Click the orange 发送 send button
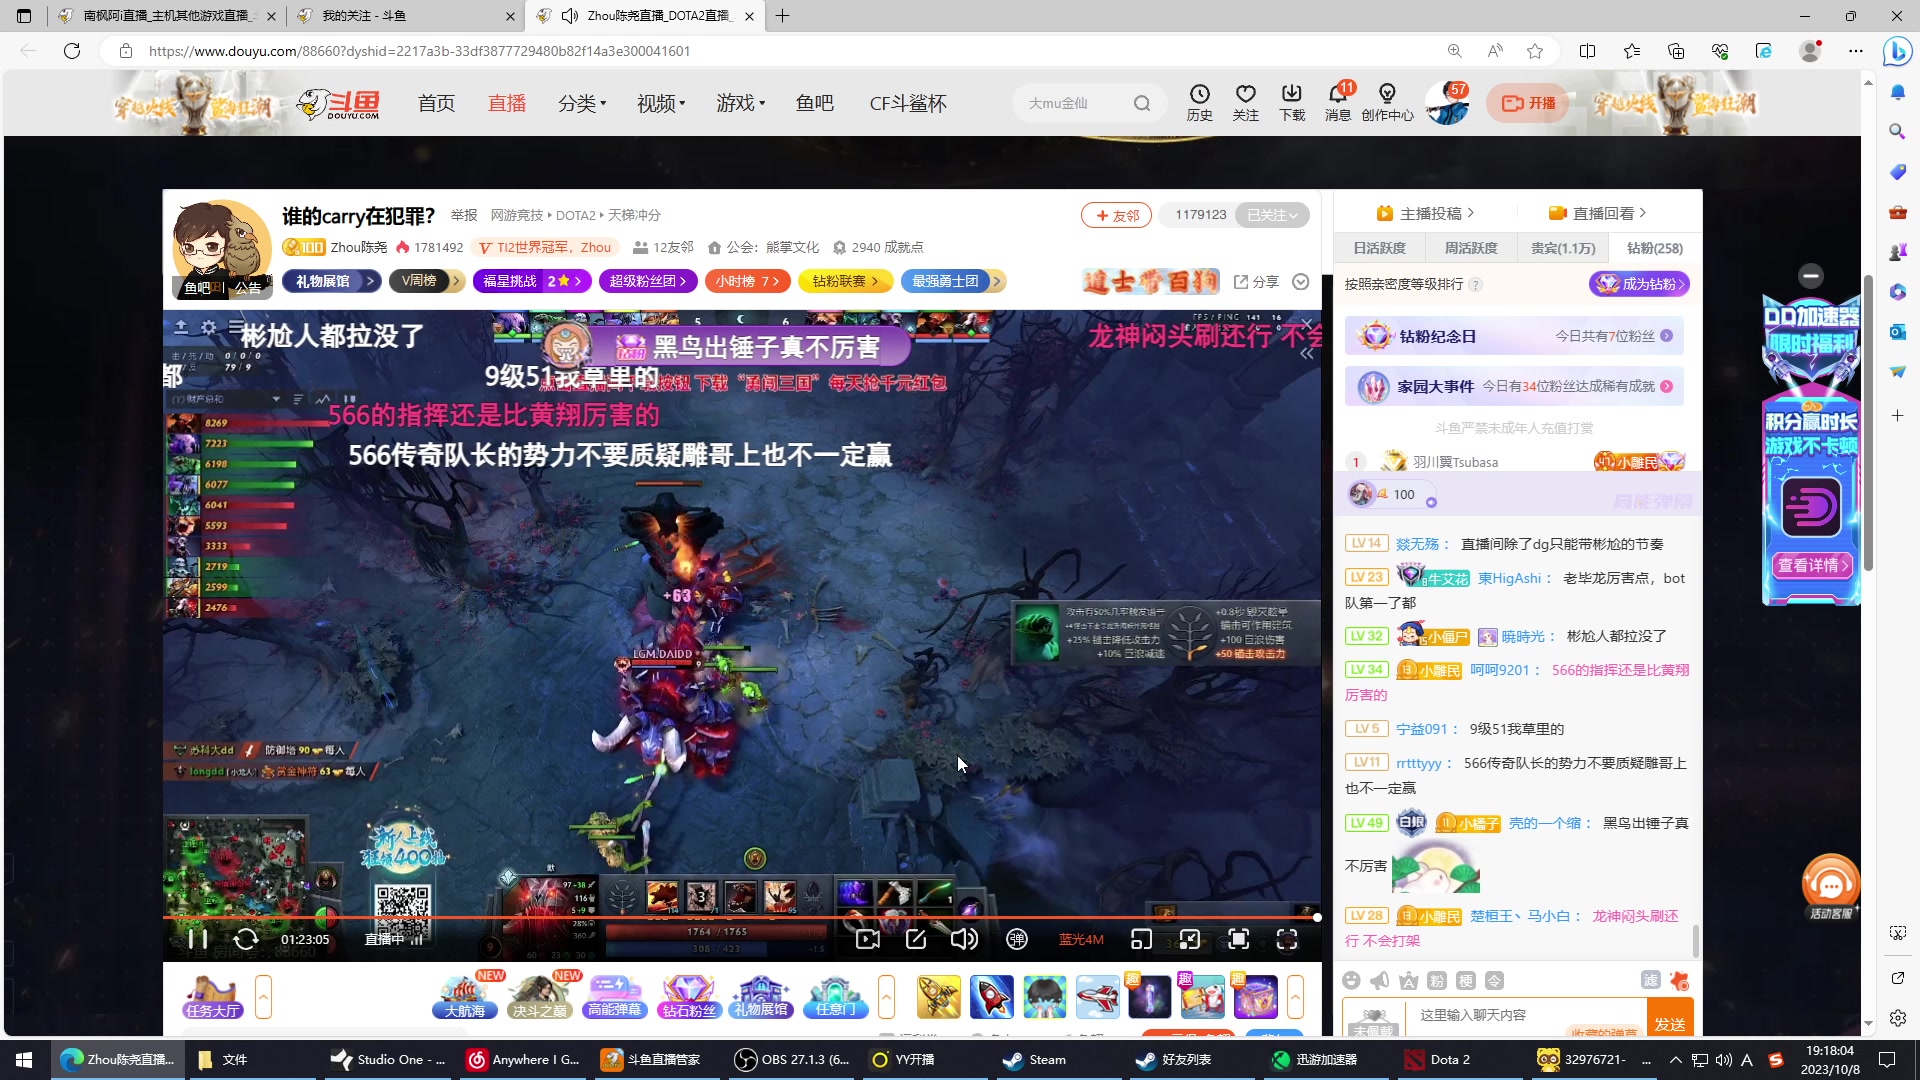 [1669, 1018]
